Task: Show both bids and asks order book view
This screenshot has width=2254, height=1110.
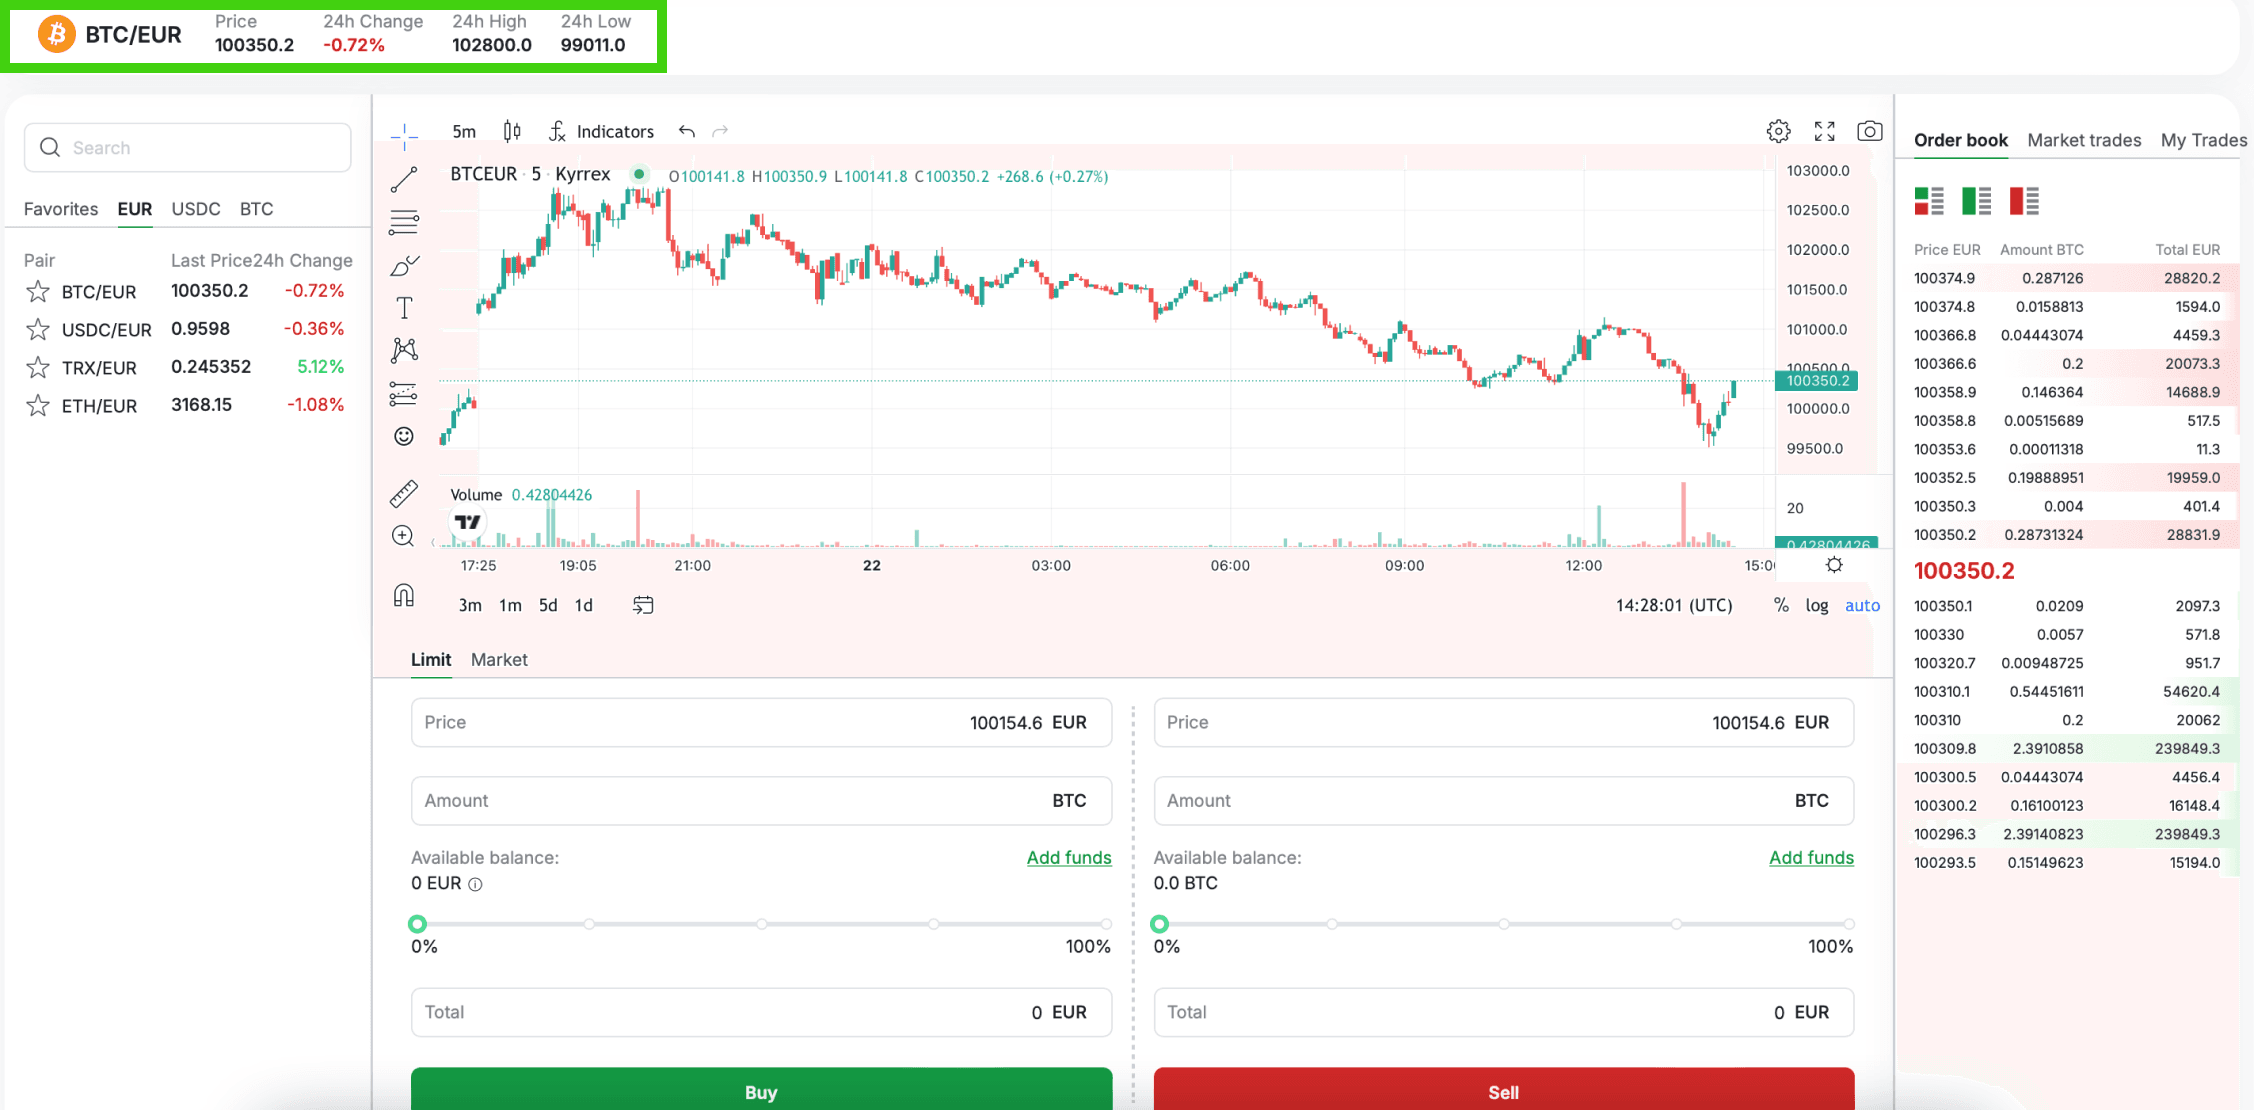Action: (1929, 201)
